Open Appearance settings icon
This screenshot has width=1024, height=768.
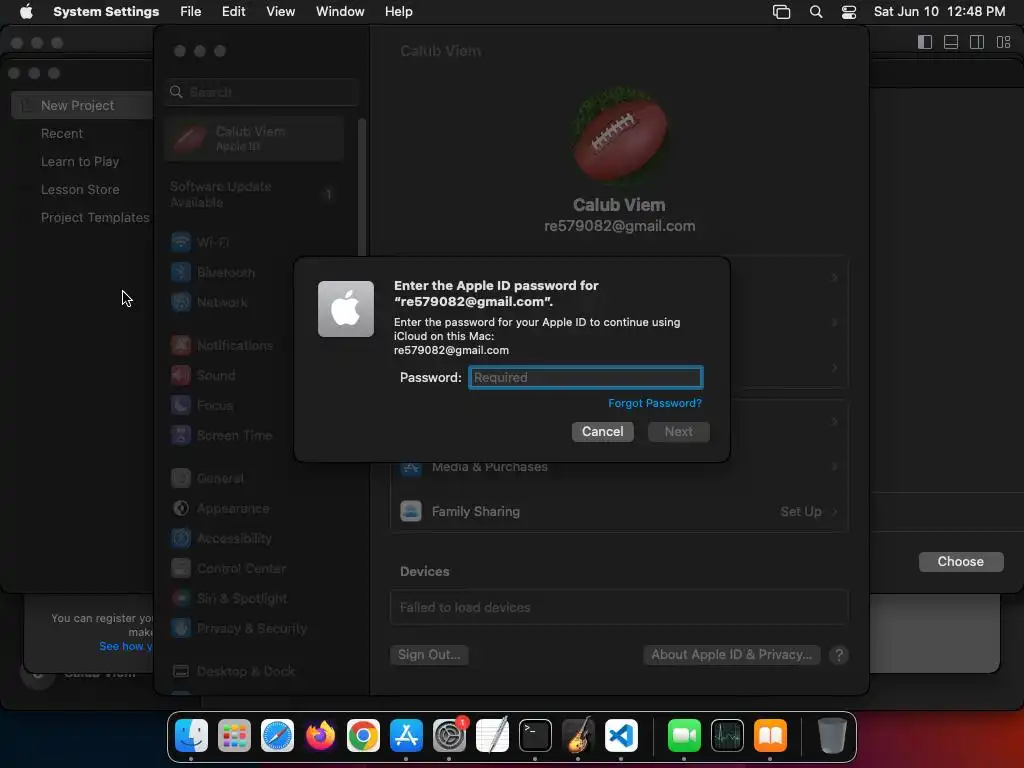click(181, 508)
